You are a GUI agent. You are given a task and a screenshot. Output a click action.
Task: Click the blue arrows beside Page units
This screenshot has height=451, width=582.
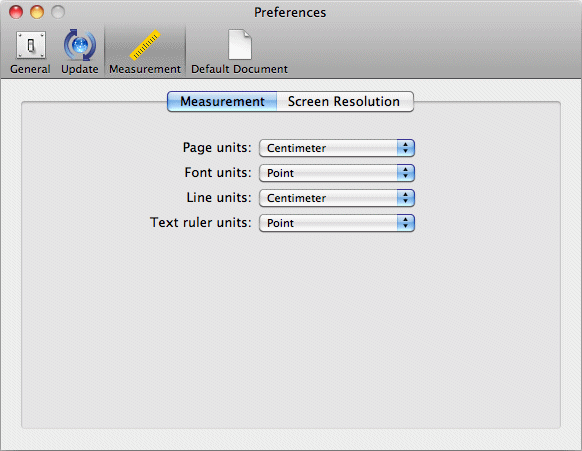[x=405, y=148]
